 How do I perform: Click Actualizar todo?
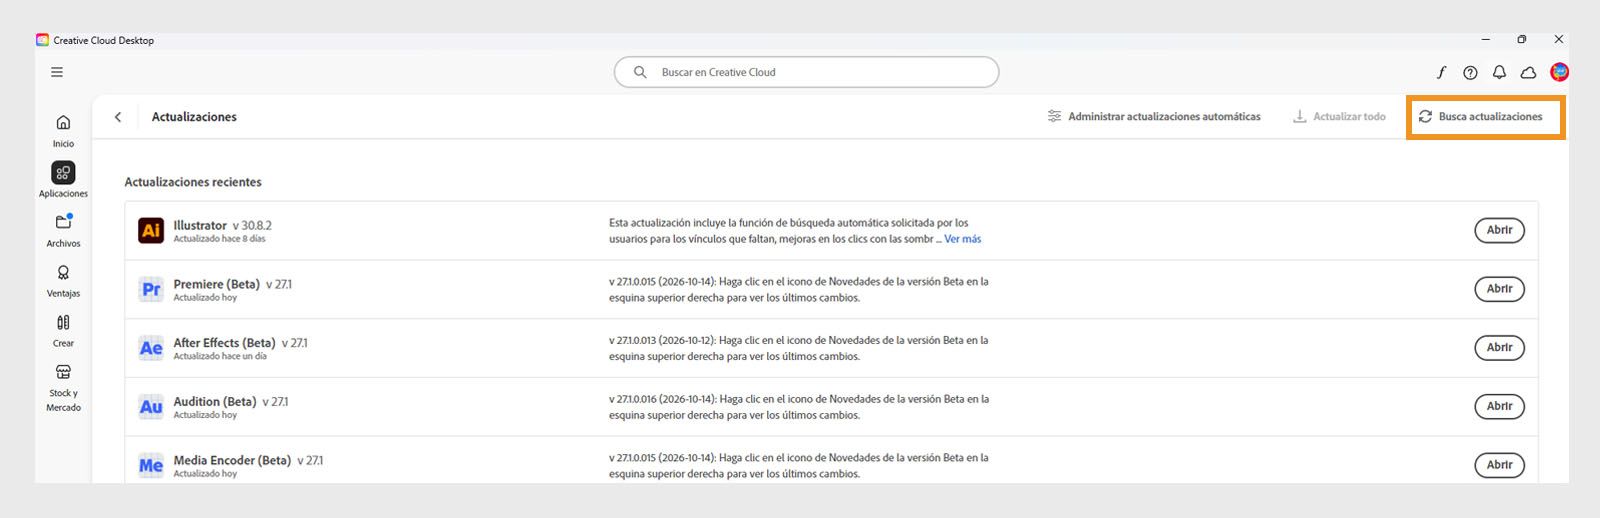coord(1339,117)
